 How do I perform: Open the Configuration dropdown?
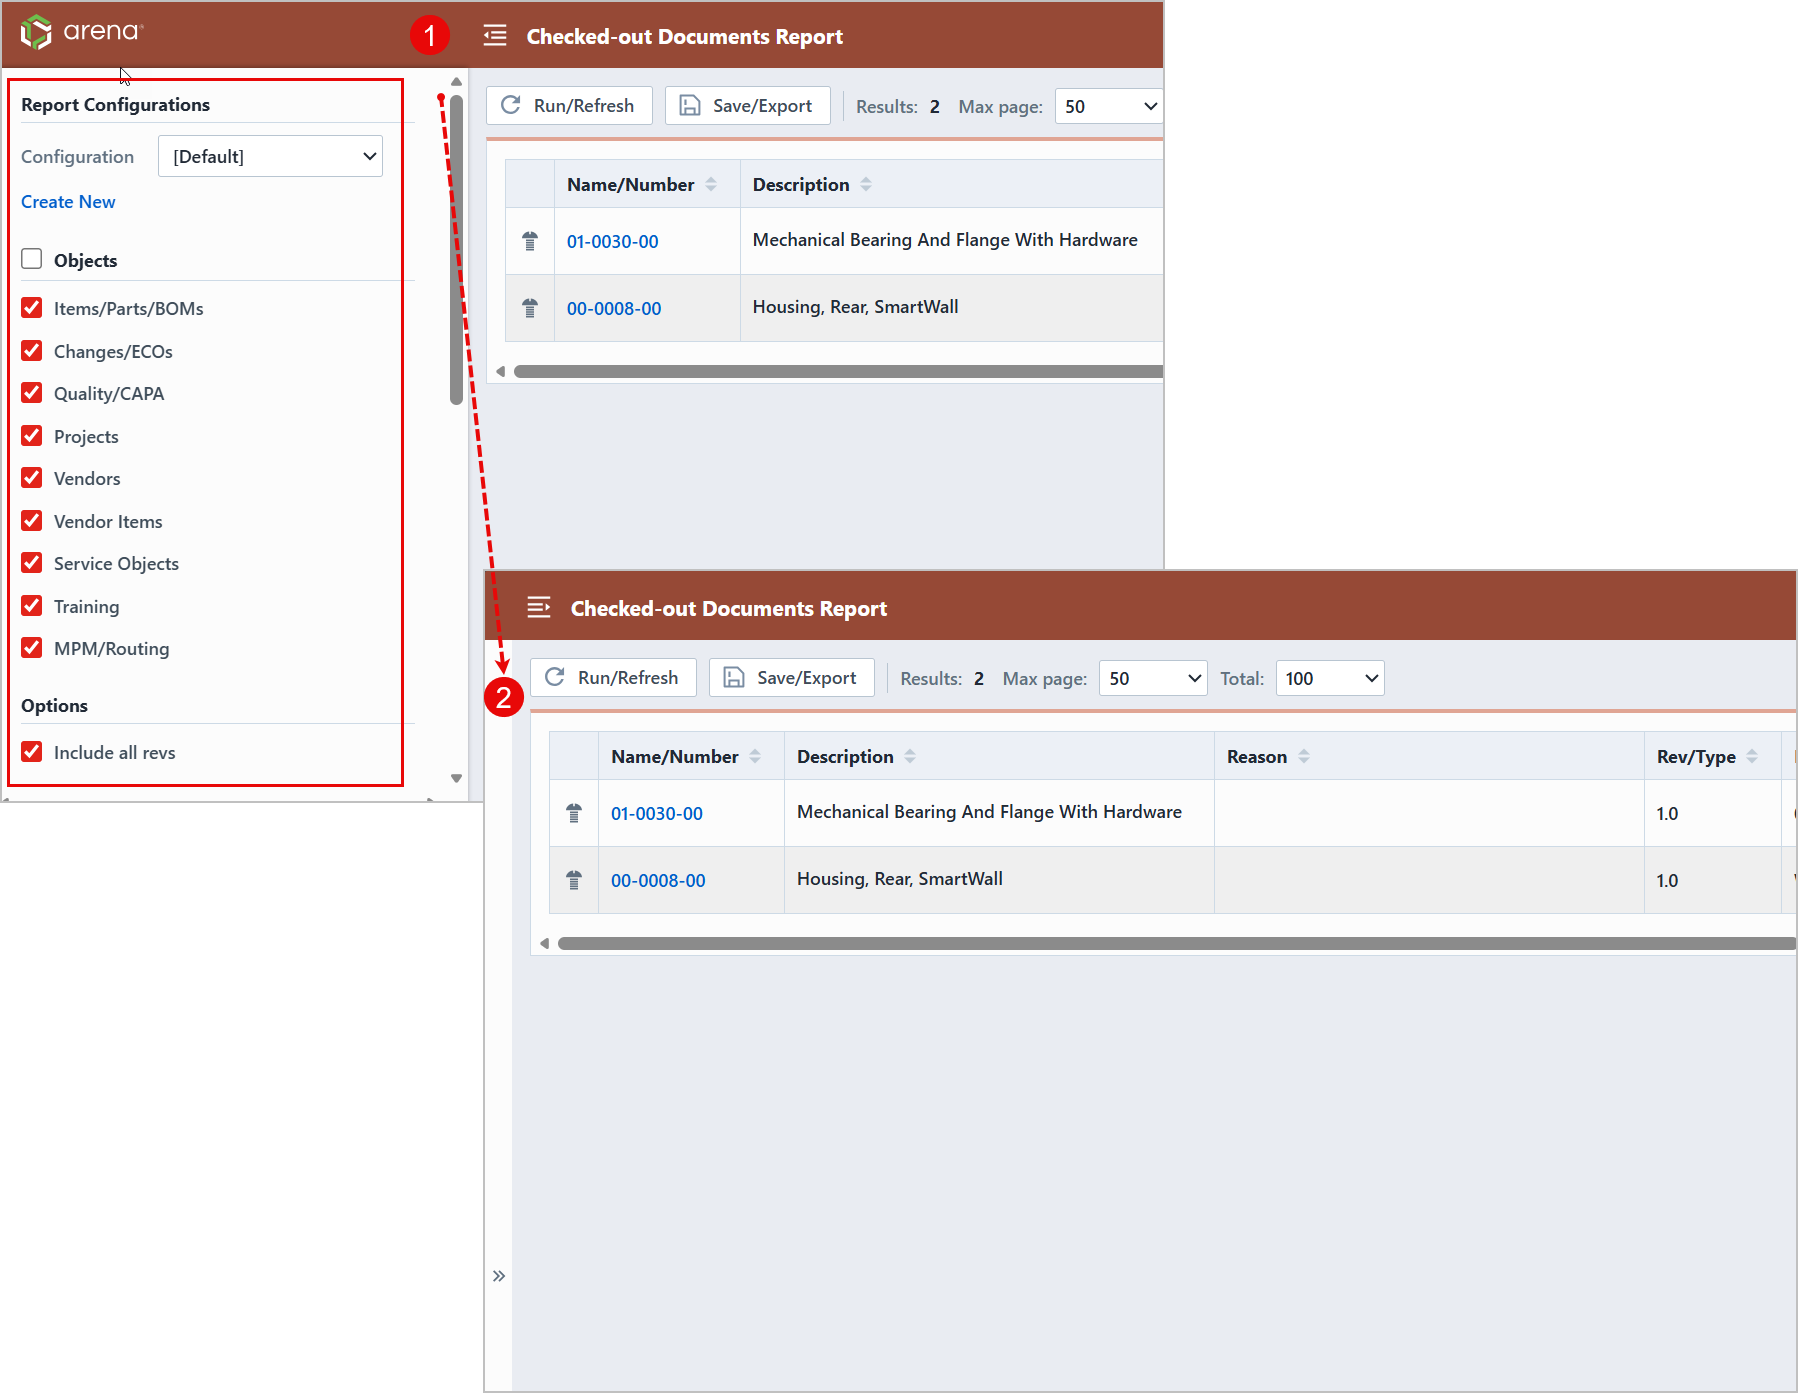(x=270, y=156)
